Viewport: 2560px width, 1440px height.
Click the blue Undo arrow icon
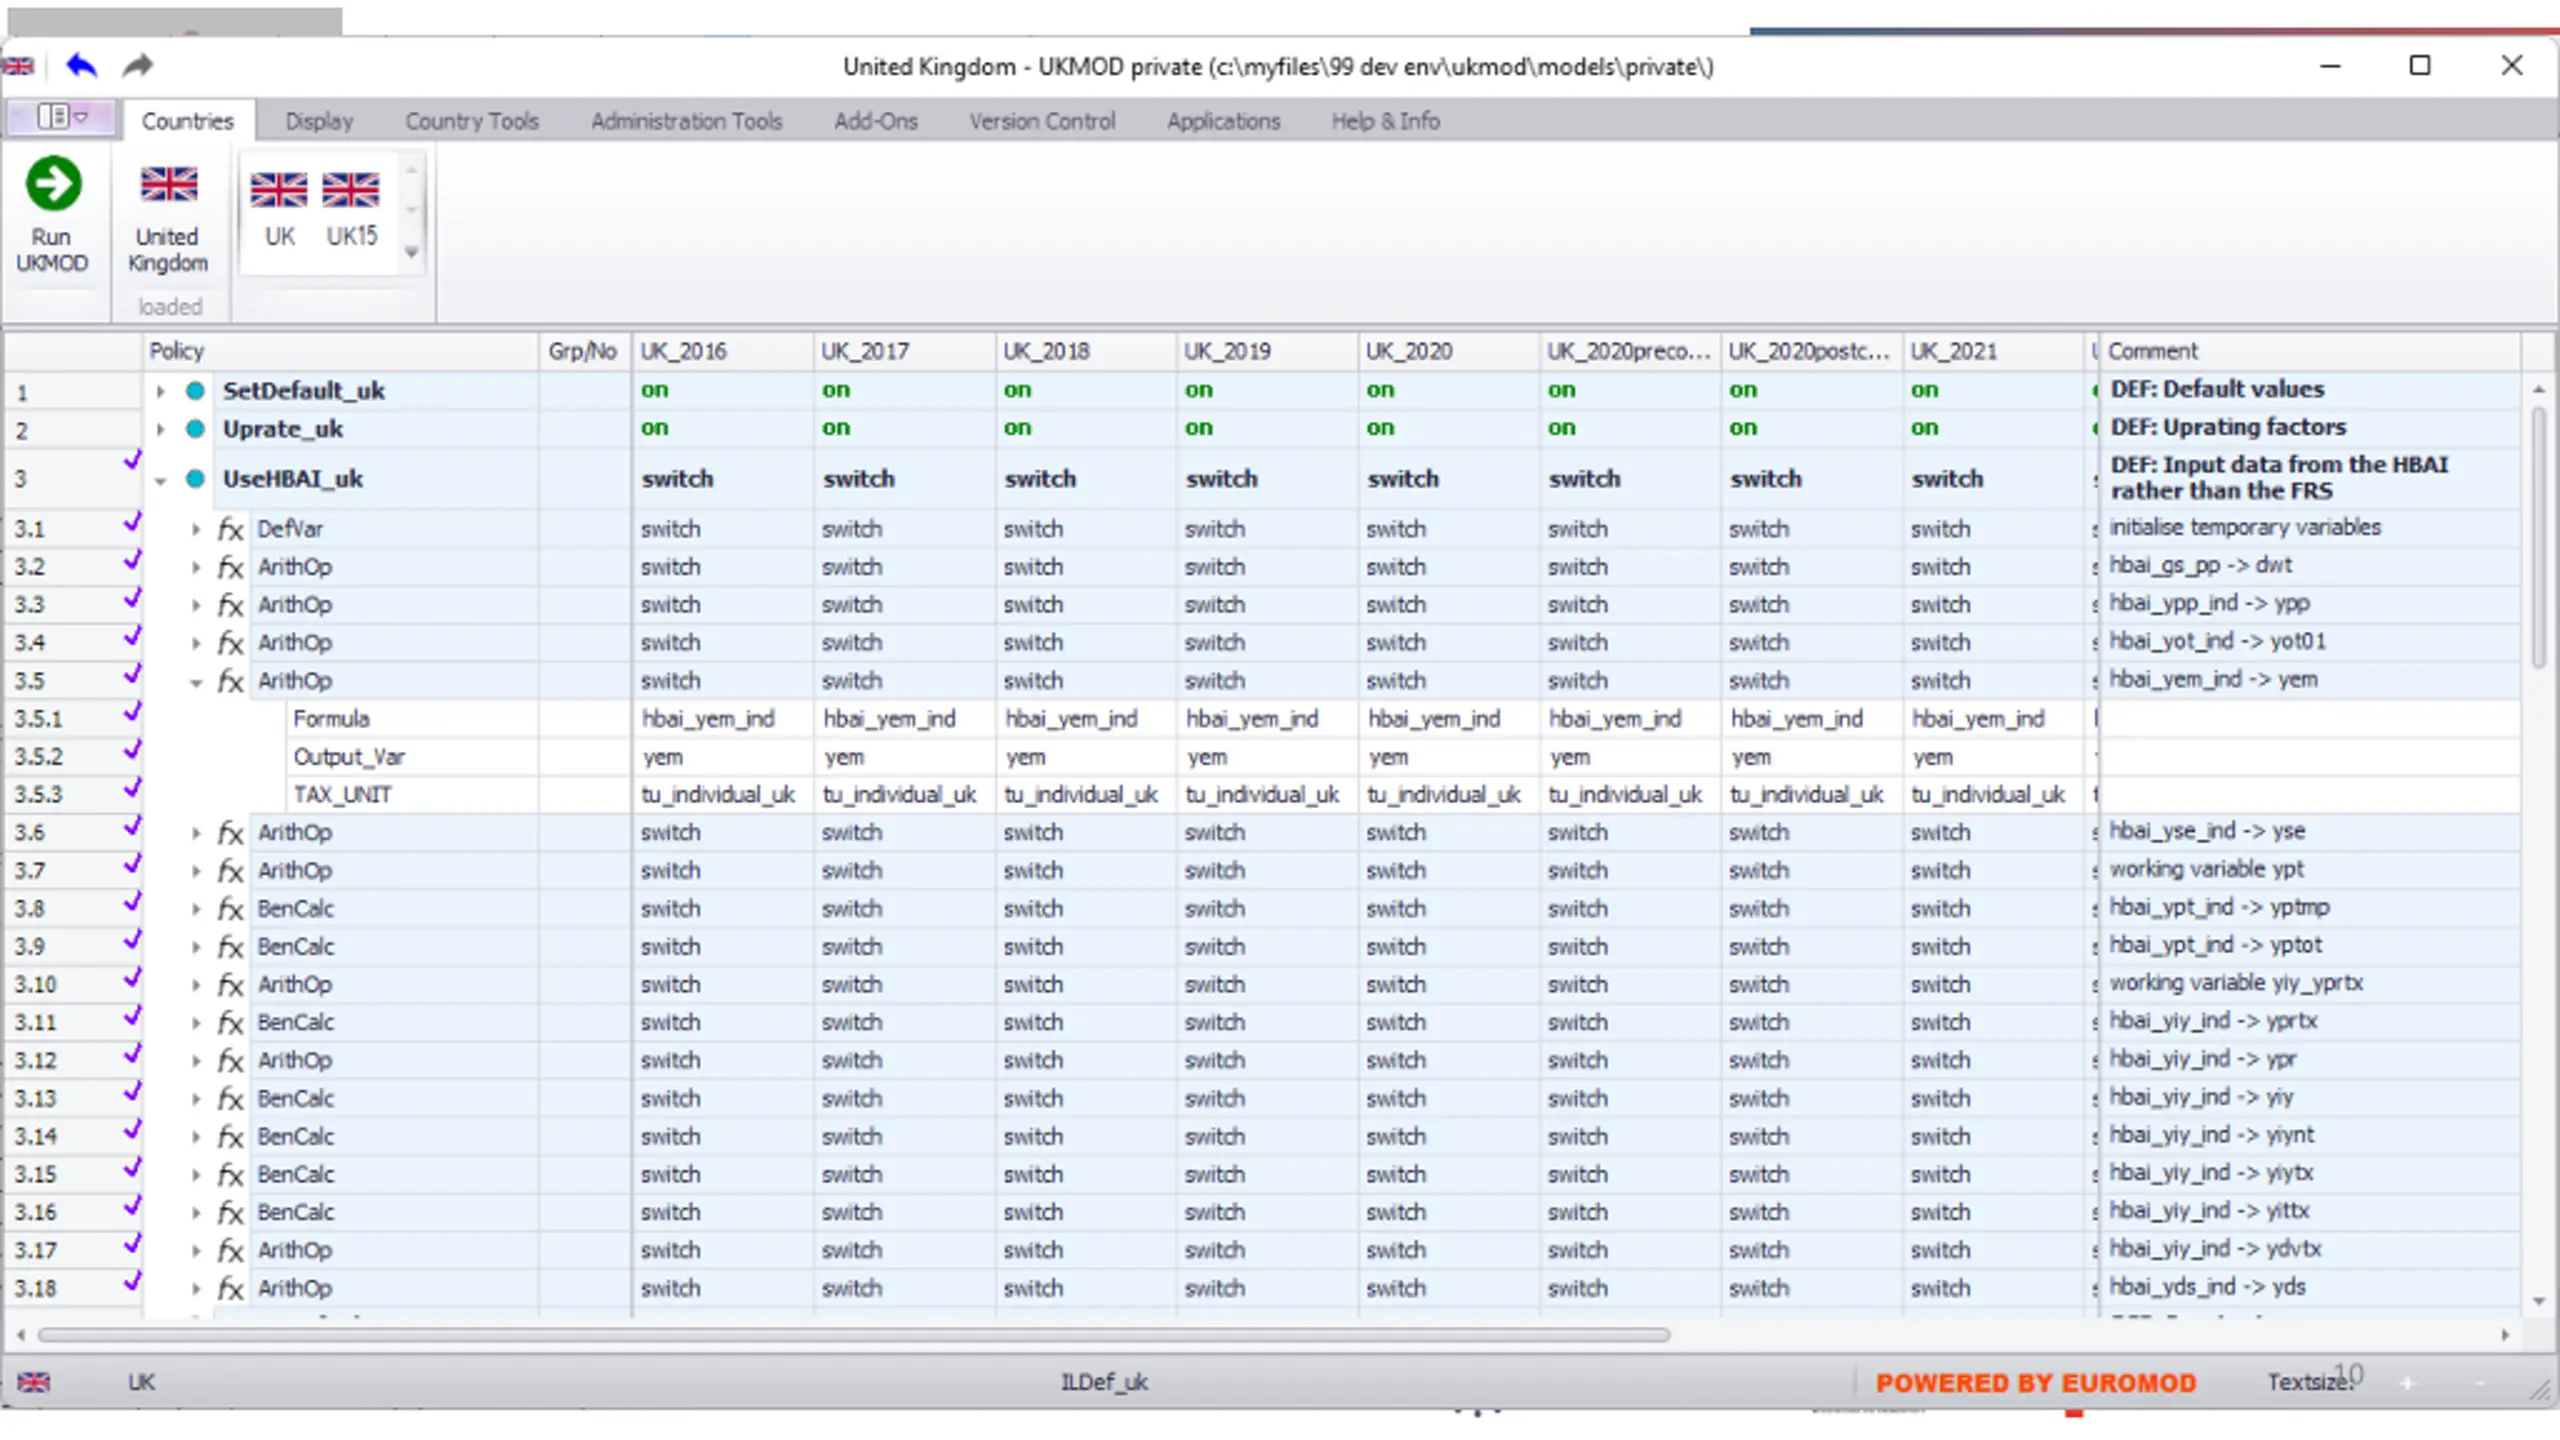81,66
